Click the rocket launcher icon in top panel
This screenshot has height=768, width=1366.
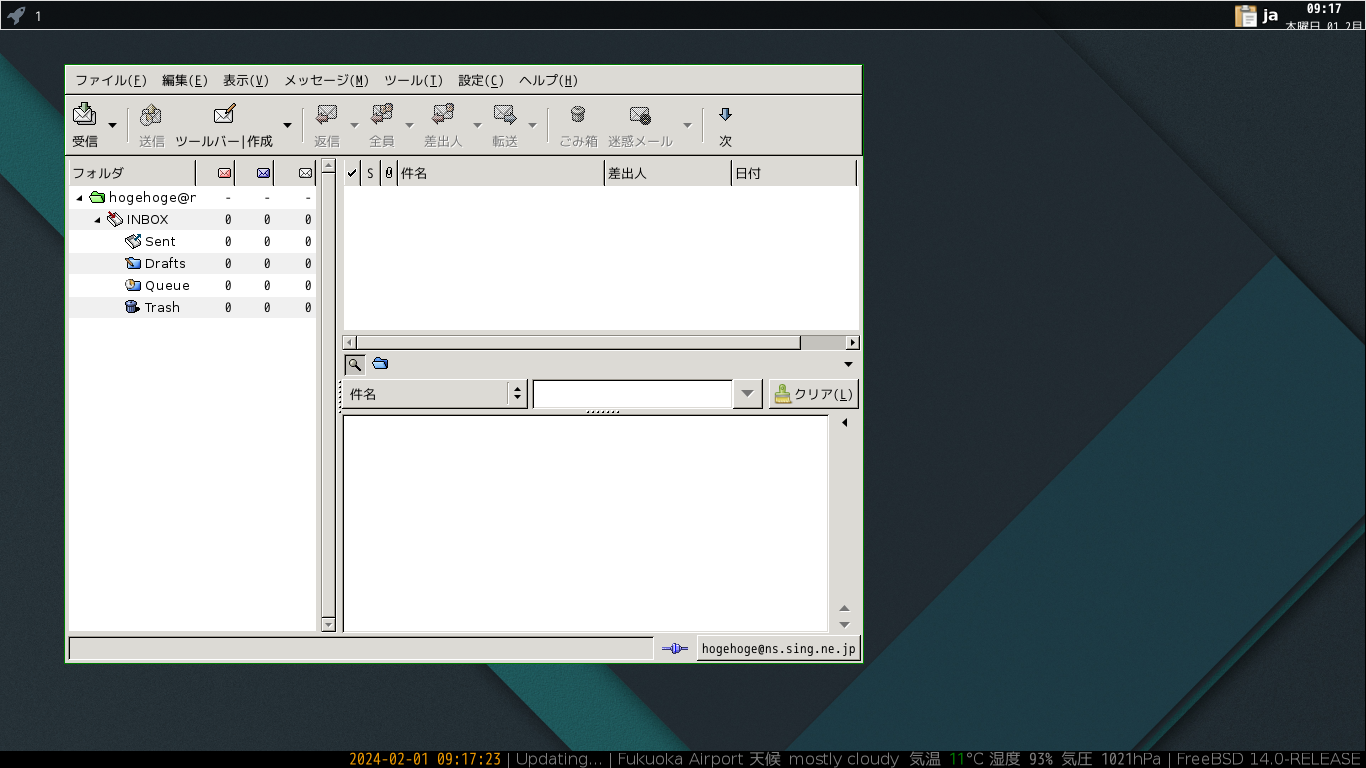point(16,15)
